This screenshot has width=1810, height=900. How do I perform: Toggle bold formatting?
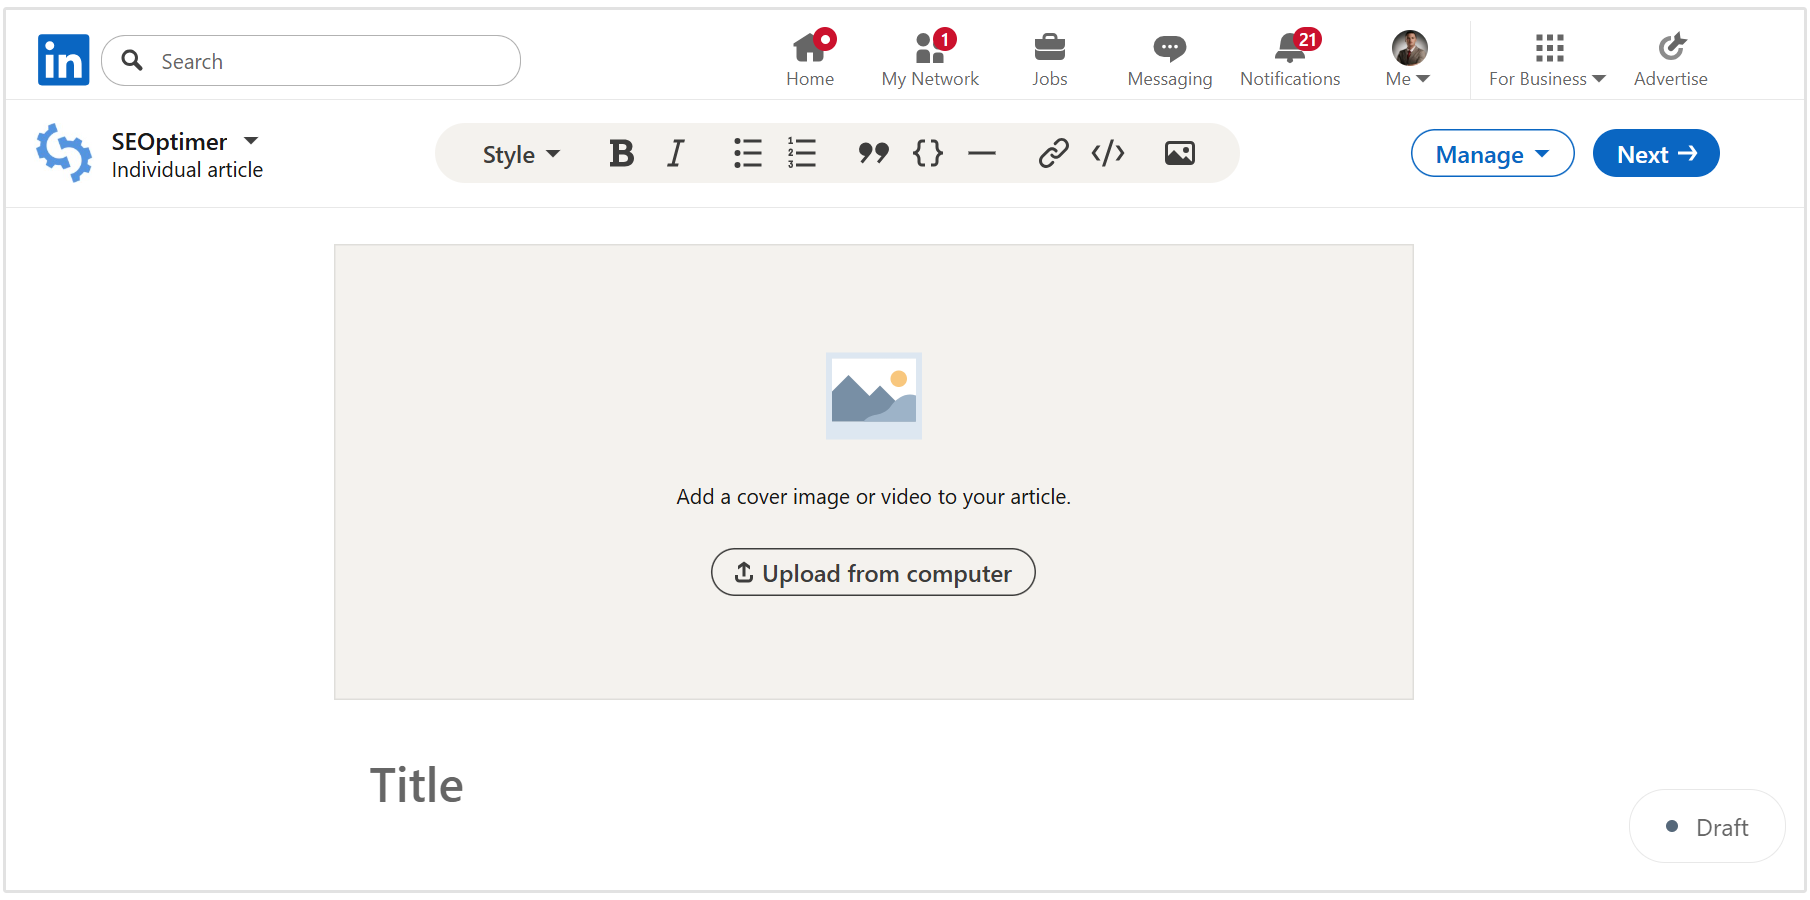621,153
